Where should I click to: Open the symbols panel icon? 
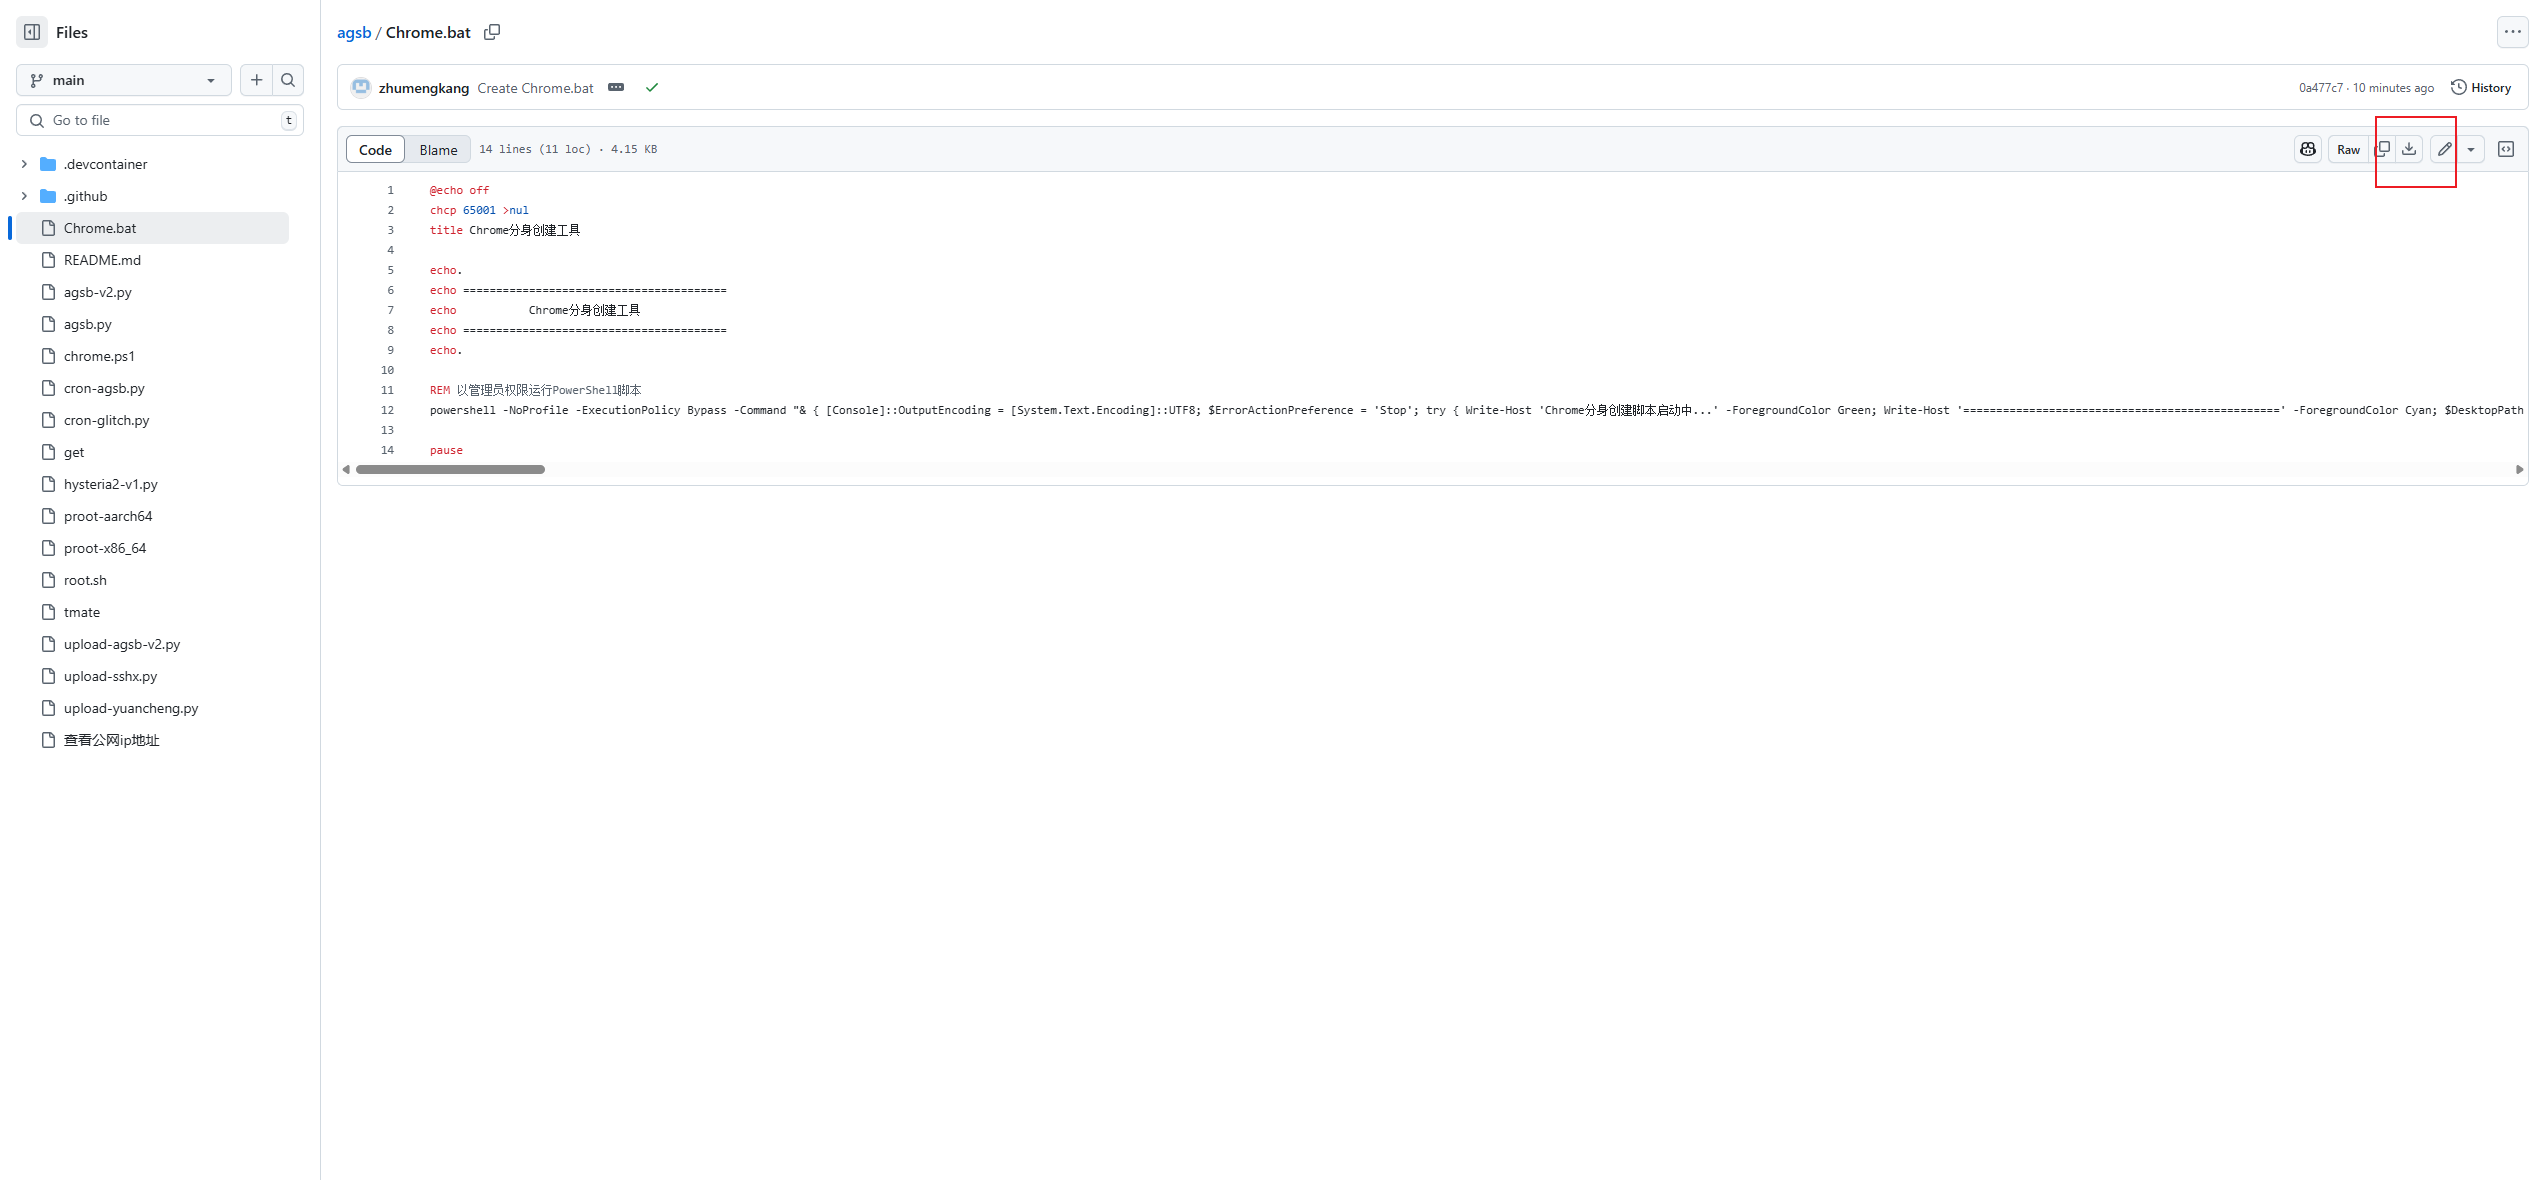(x=2506, y=149)
